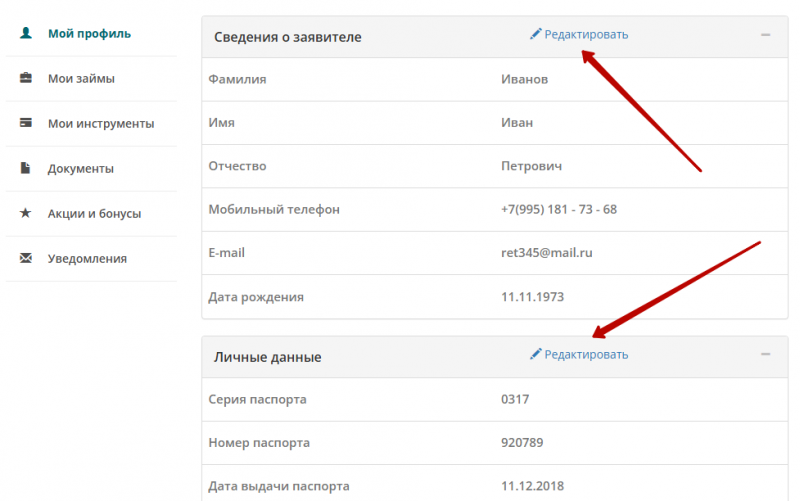Collapse the Личные данные panel

coord(765,355)
